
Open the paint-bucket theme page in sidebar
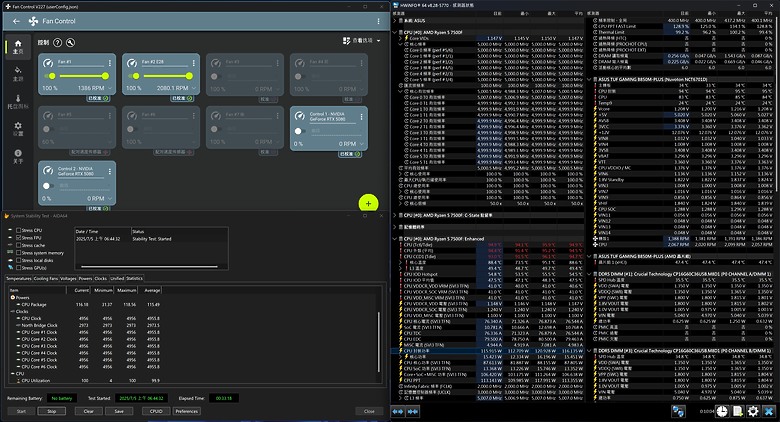tap(18, 73)
